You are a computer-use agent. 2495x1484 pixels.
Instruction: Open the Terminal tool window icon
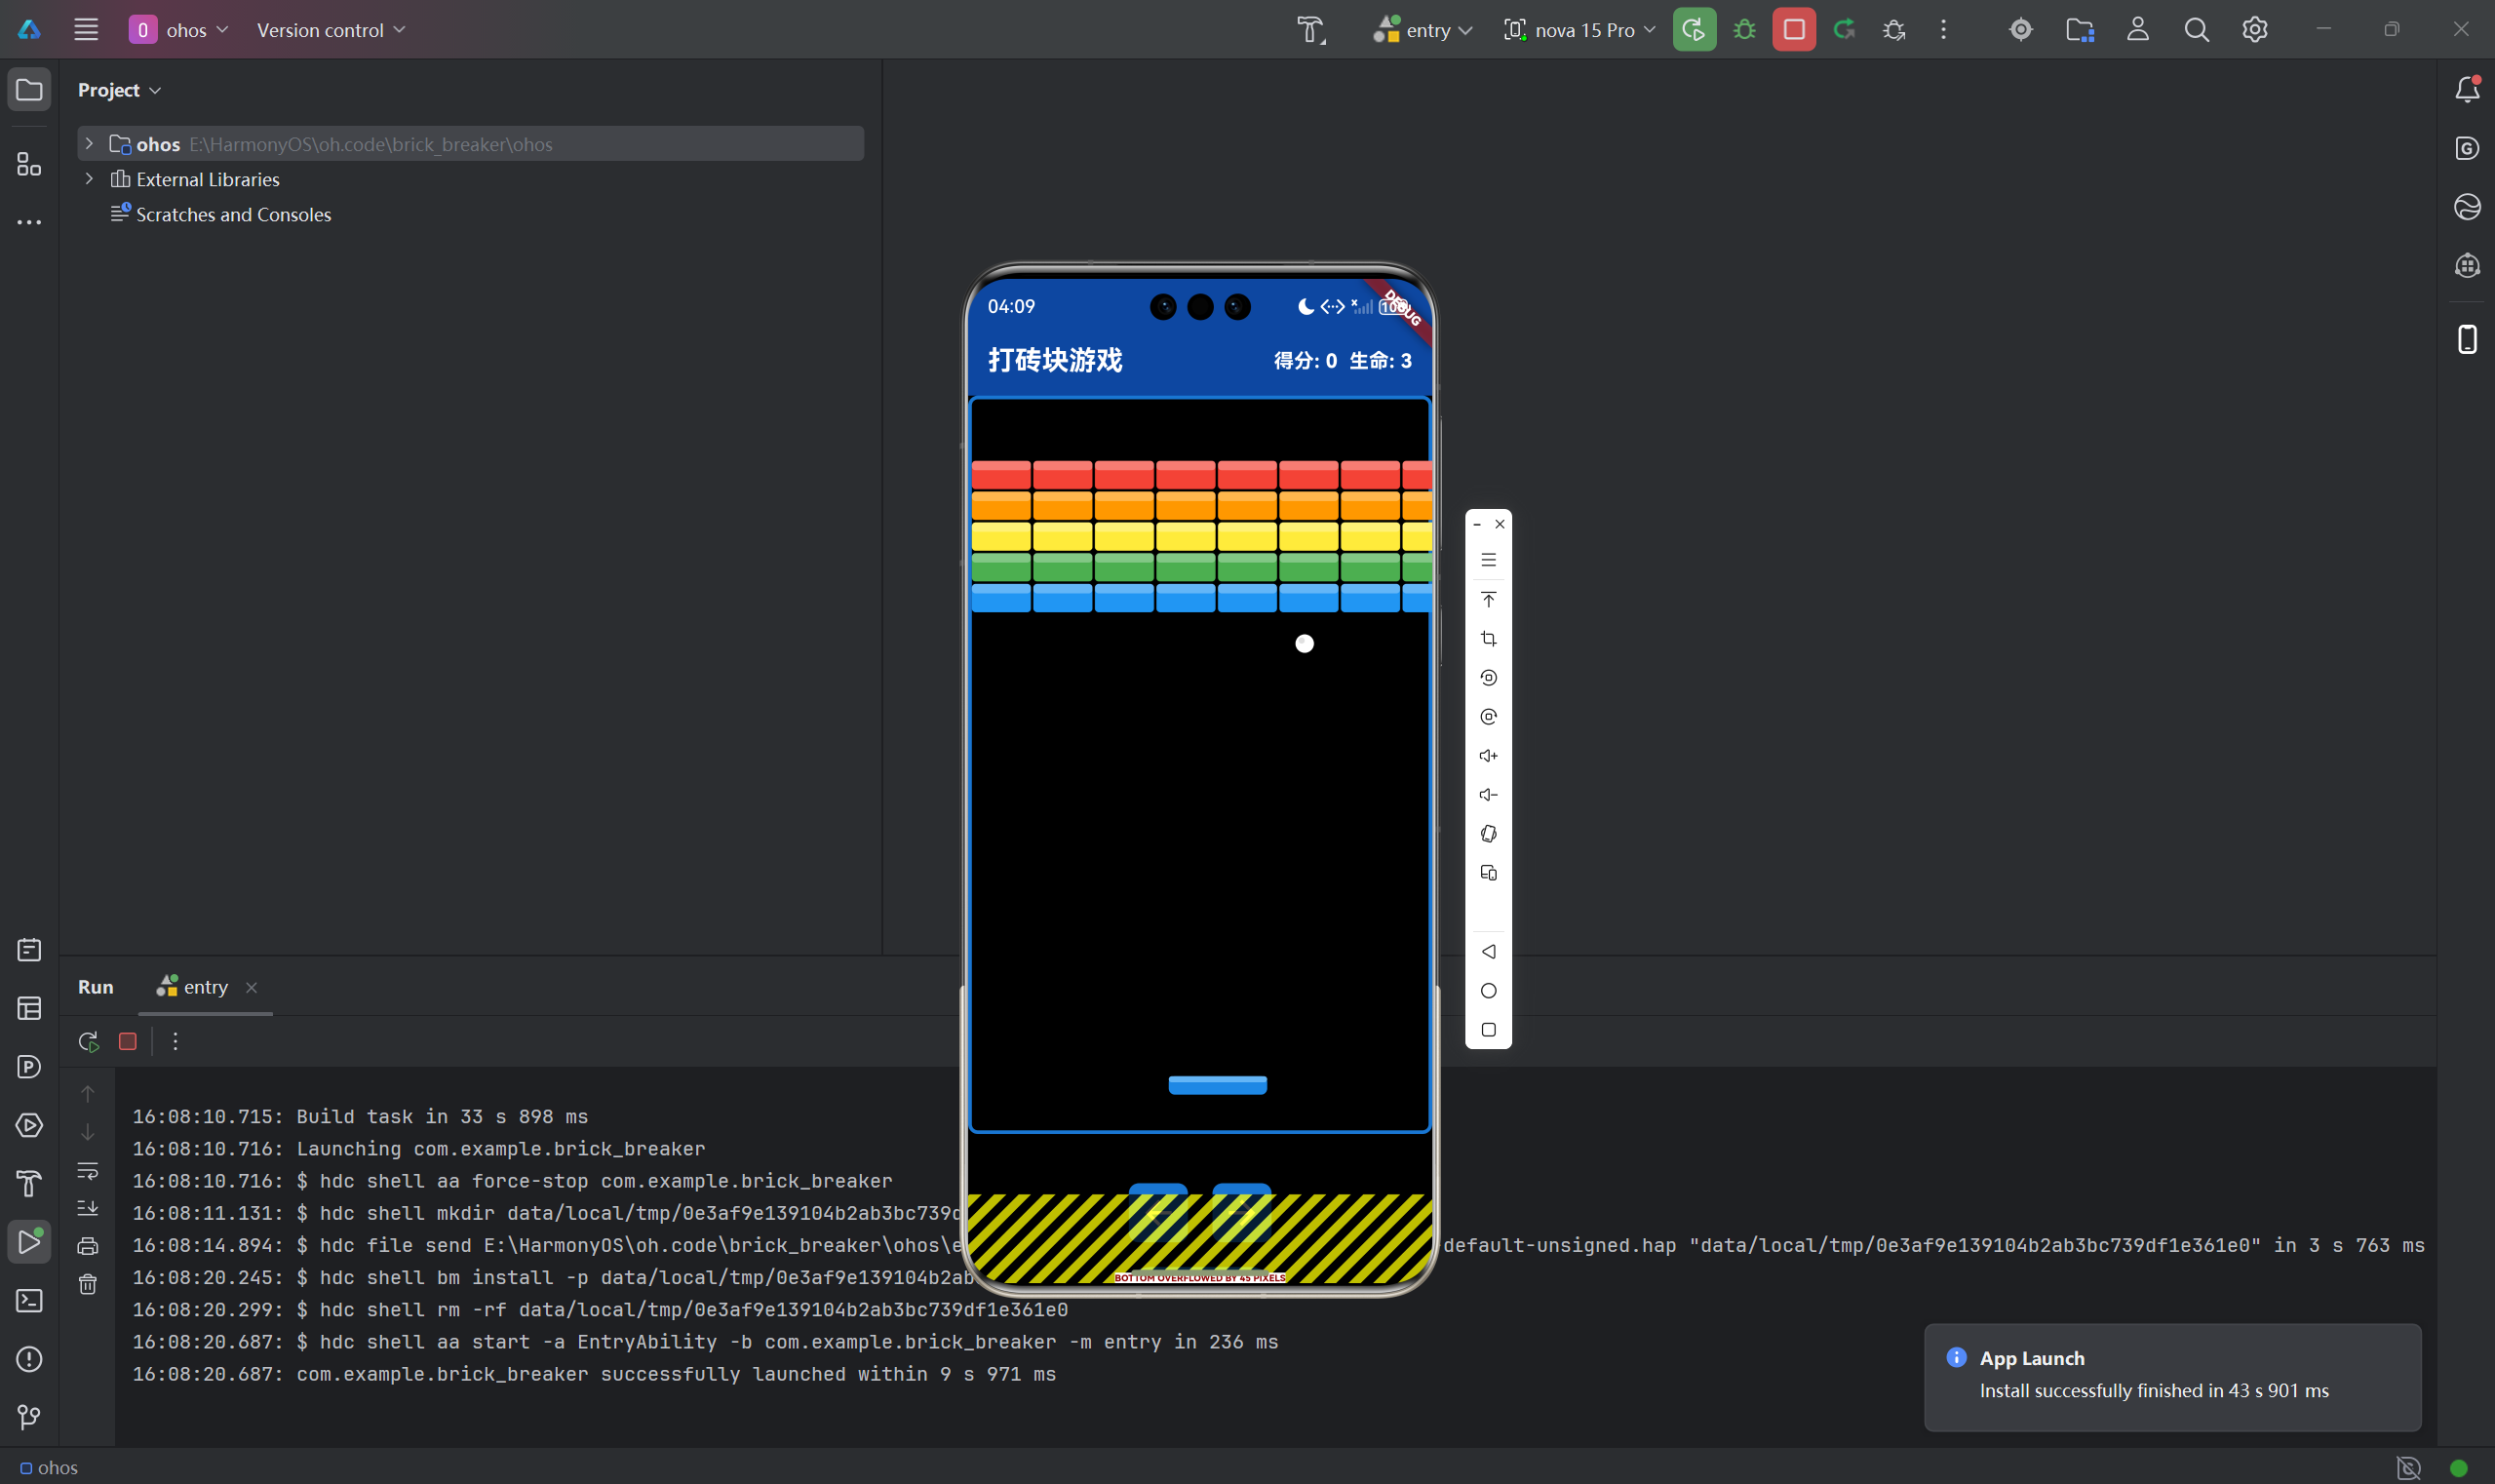[29, 1300]
